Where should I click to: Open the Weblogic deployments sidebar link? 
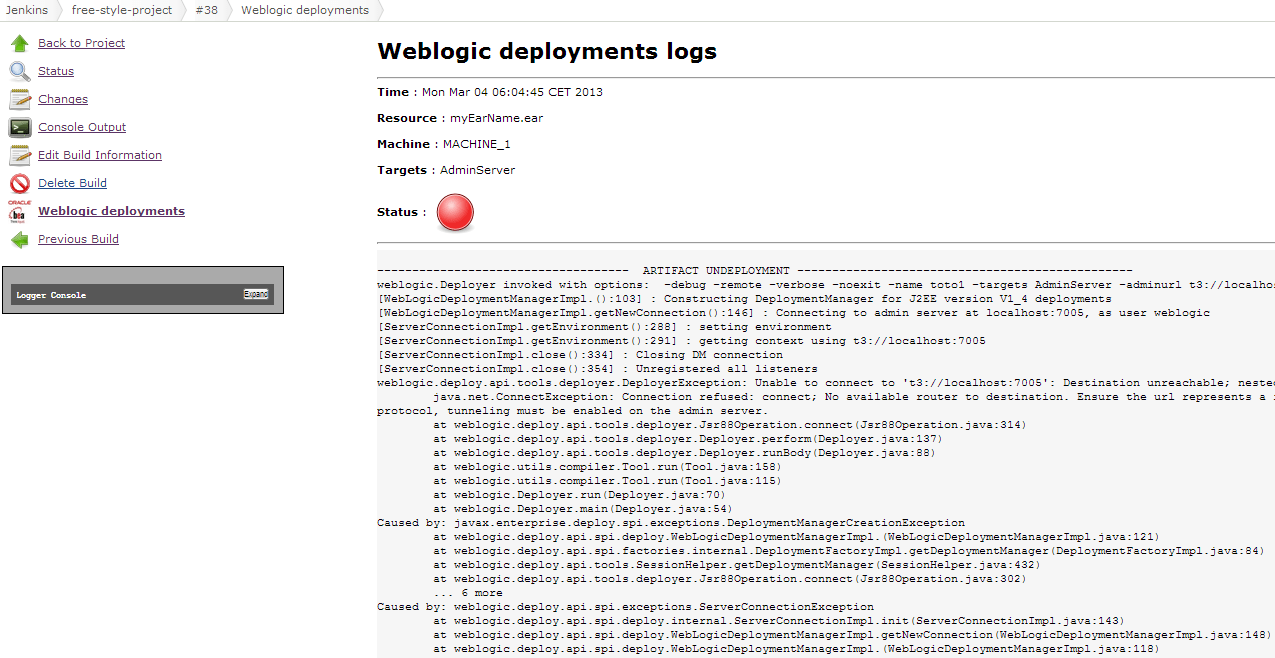[110, 210]
